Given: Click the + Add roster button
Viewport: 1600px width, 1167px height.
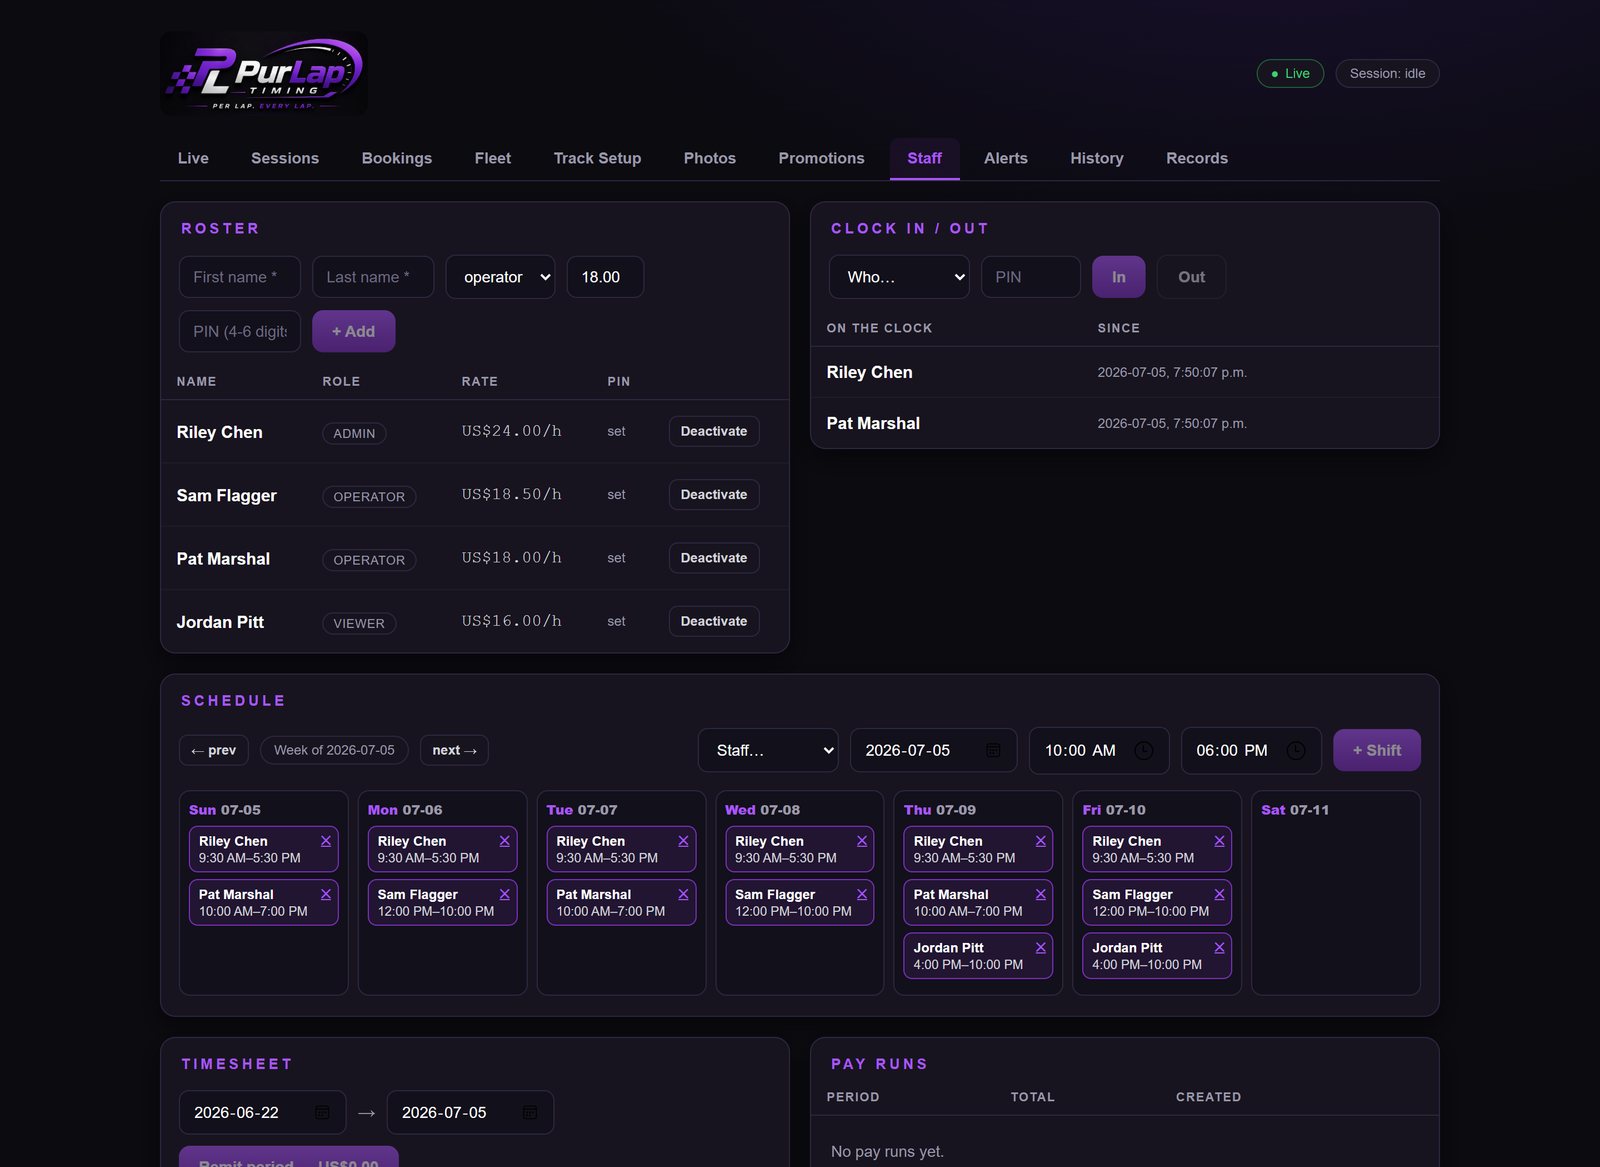Looking at the screenshot, I should 354,331.
